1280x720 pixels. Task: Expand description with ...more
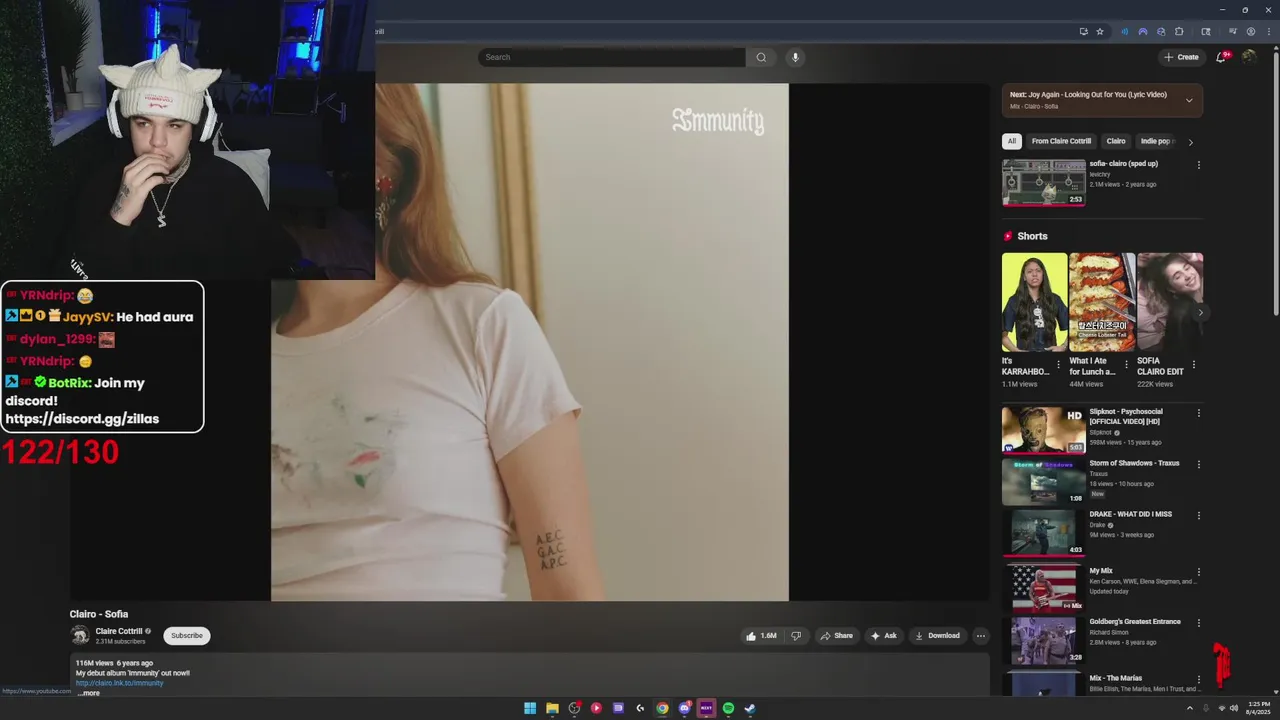89,693
